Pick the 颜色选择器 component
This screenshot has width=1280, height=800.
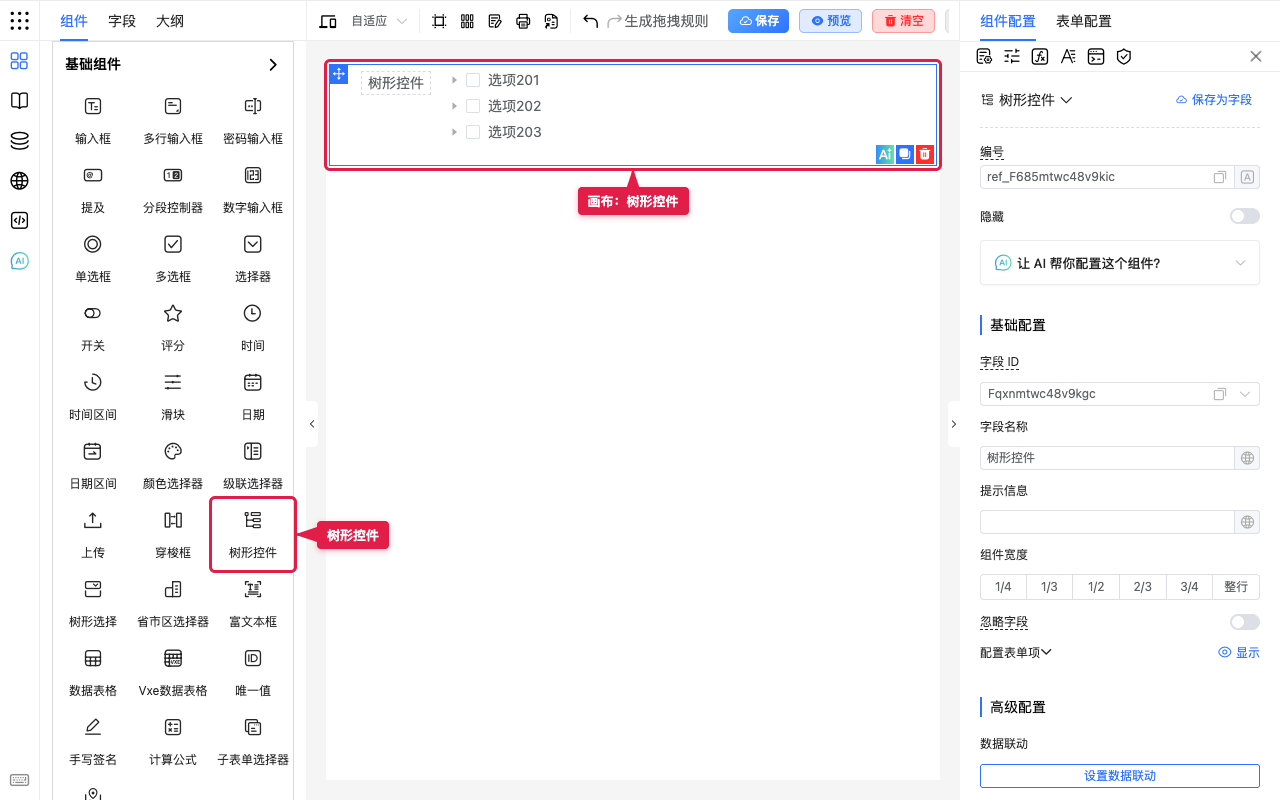[173, 465]
